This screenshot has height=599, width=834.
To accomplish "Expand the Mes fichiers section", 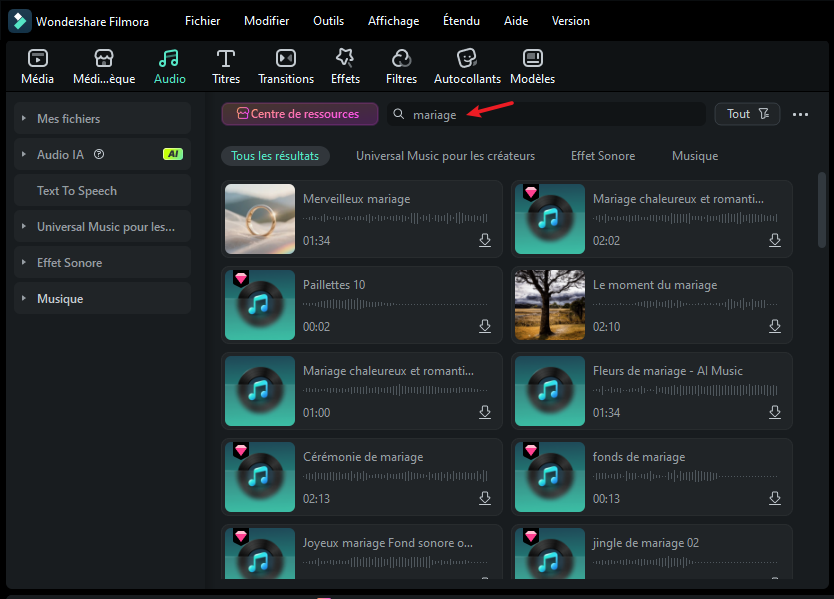I will 24,119.
